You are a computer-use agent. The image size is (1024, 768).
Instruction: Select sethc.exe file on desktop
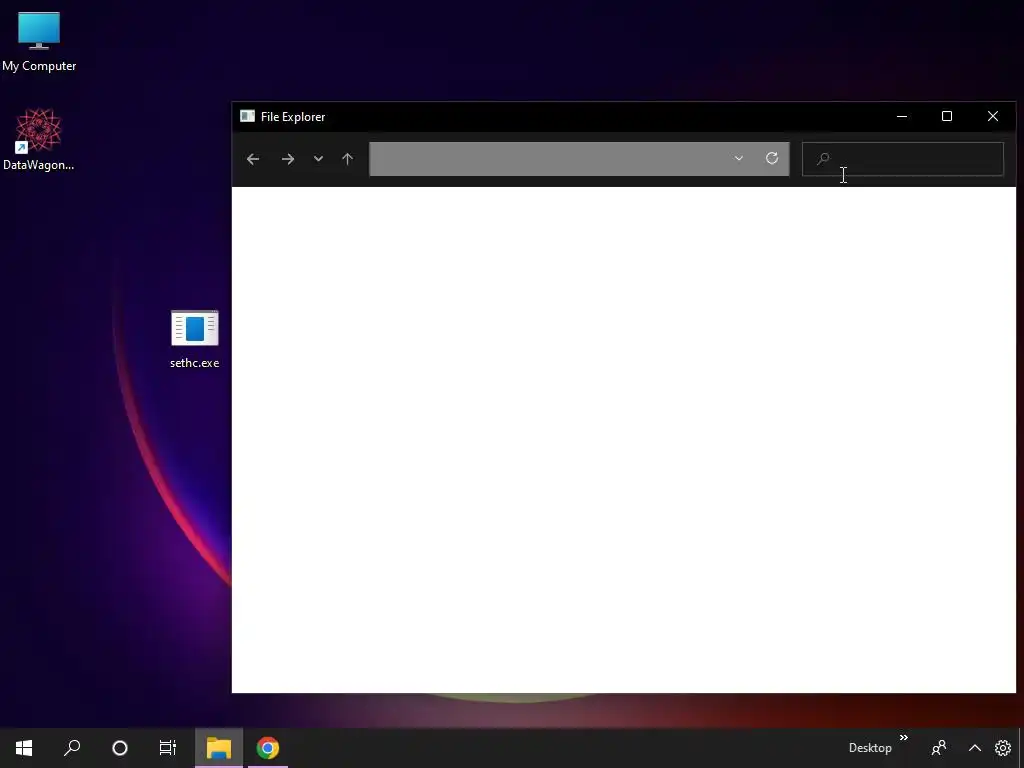coord(195,340)
